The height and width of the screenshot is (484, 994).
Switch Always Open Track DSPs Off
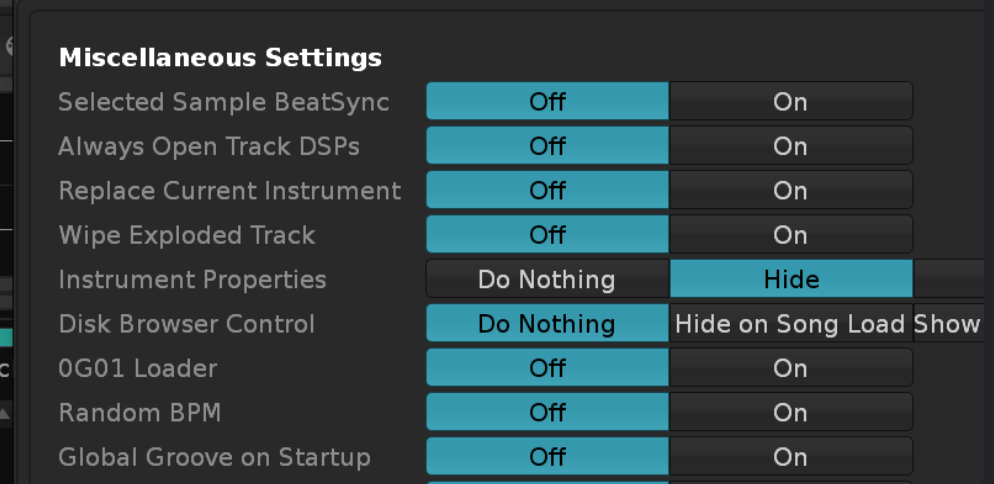(x=547, y=146)
